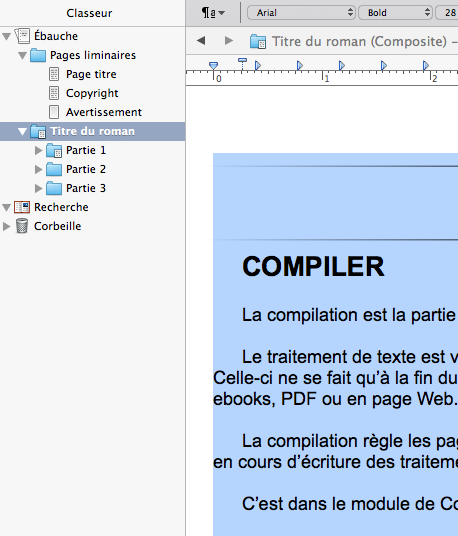Expand the Partie 3 folder

pos(38,188)
